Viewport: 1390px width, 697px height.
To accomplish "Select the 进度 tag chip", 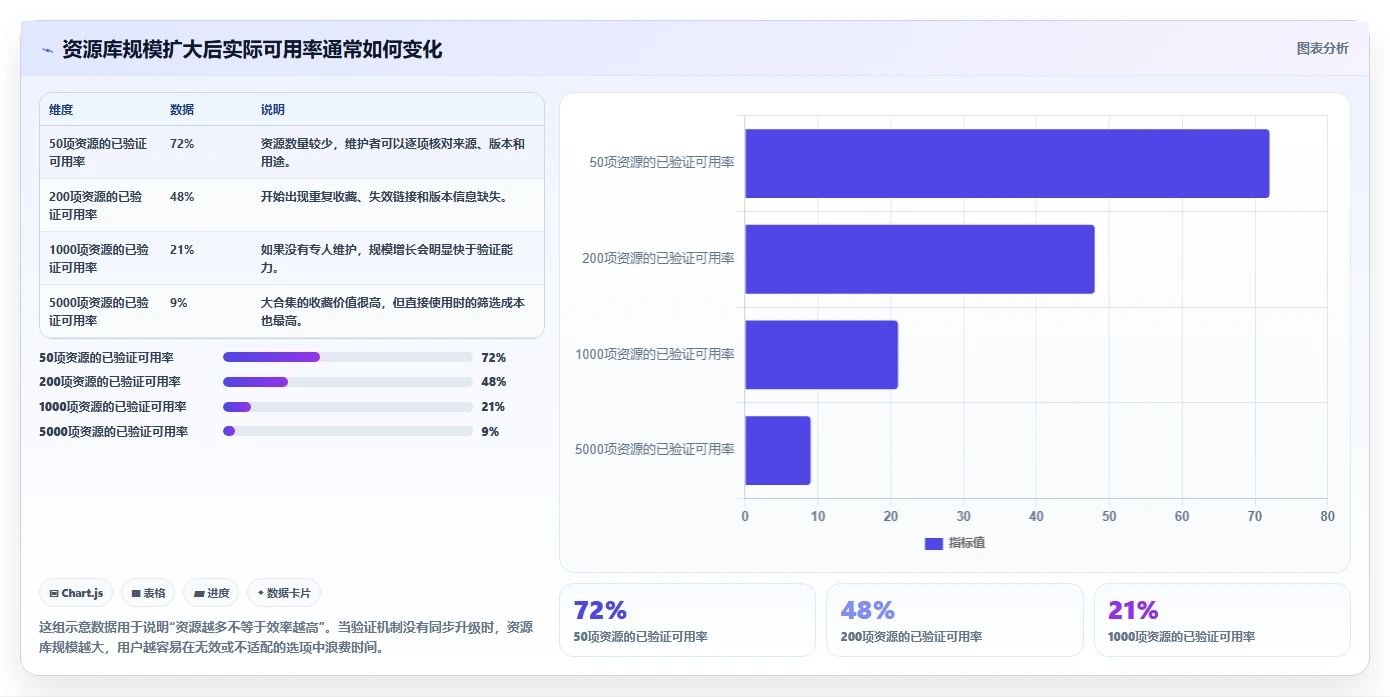I will click(x=211, y=593).
